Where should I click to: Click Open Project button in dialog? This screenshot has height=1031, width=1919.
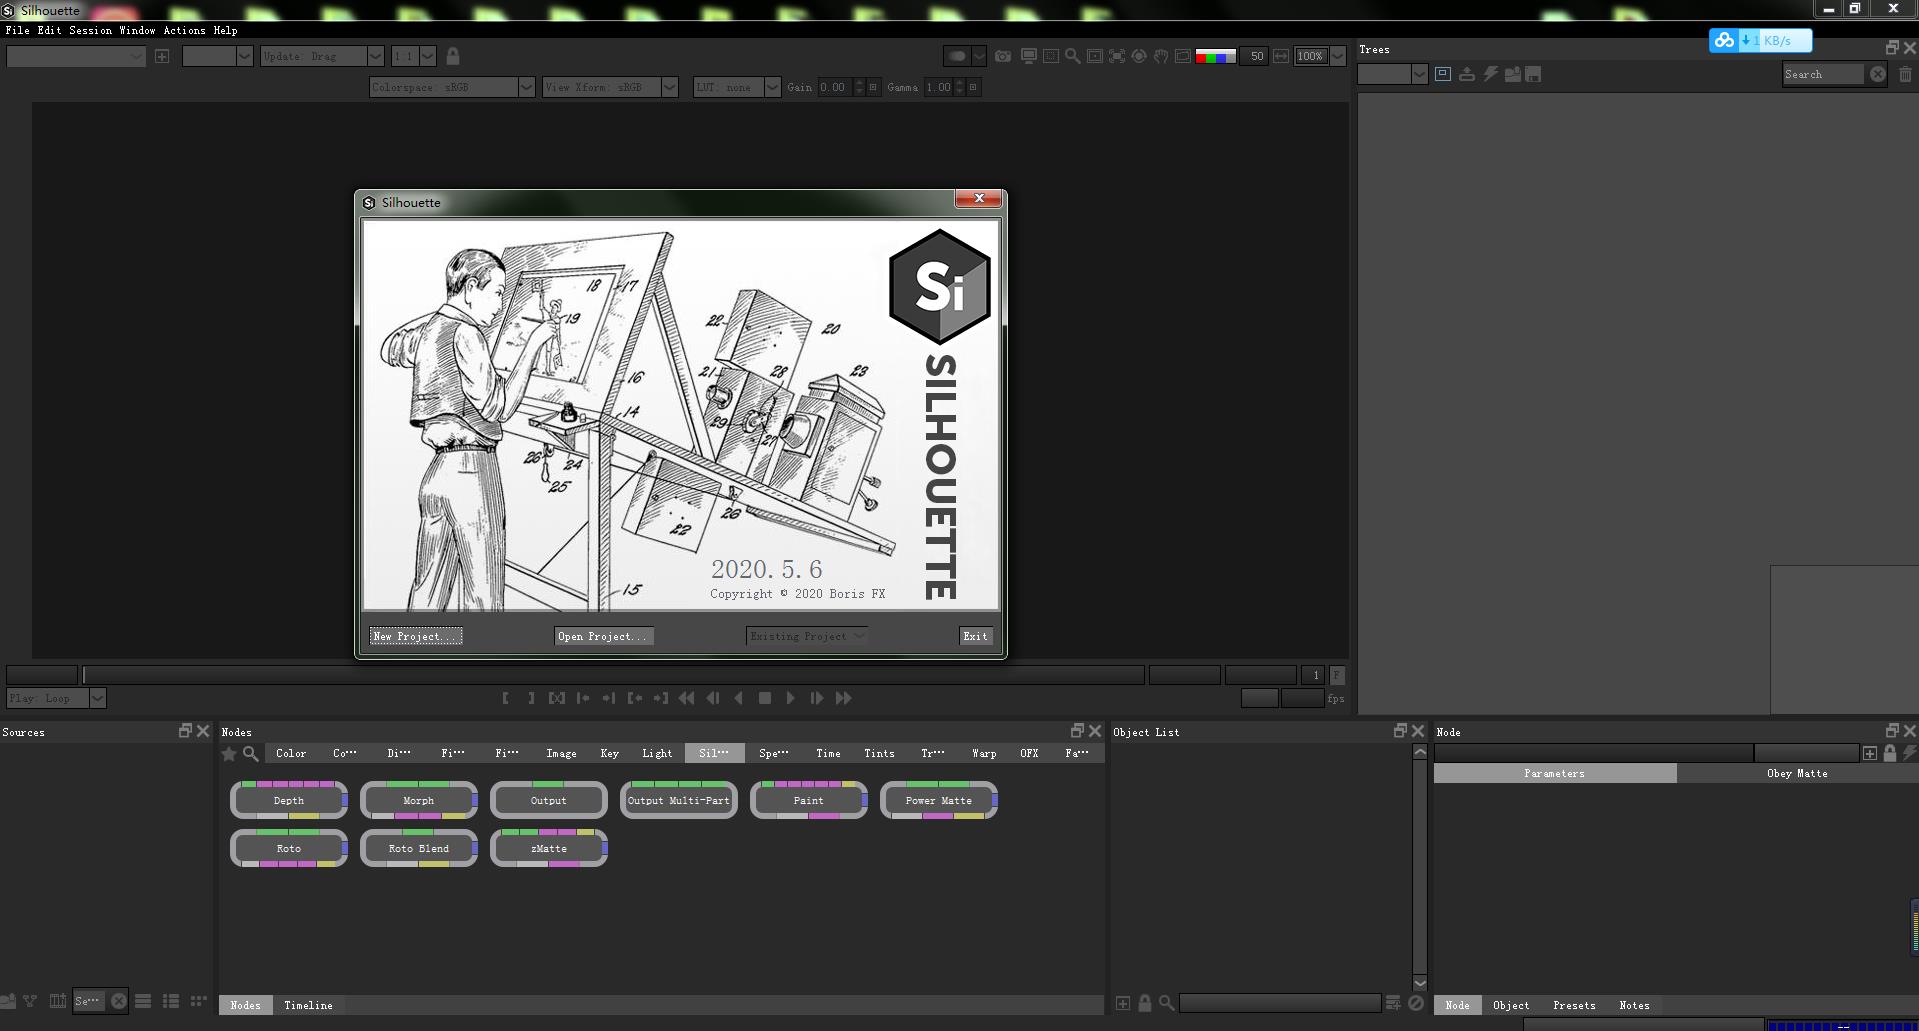point(604,636)
